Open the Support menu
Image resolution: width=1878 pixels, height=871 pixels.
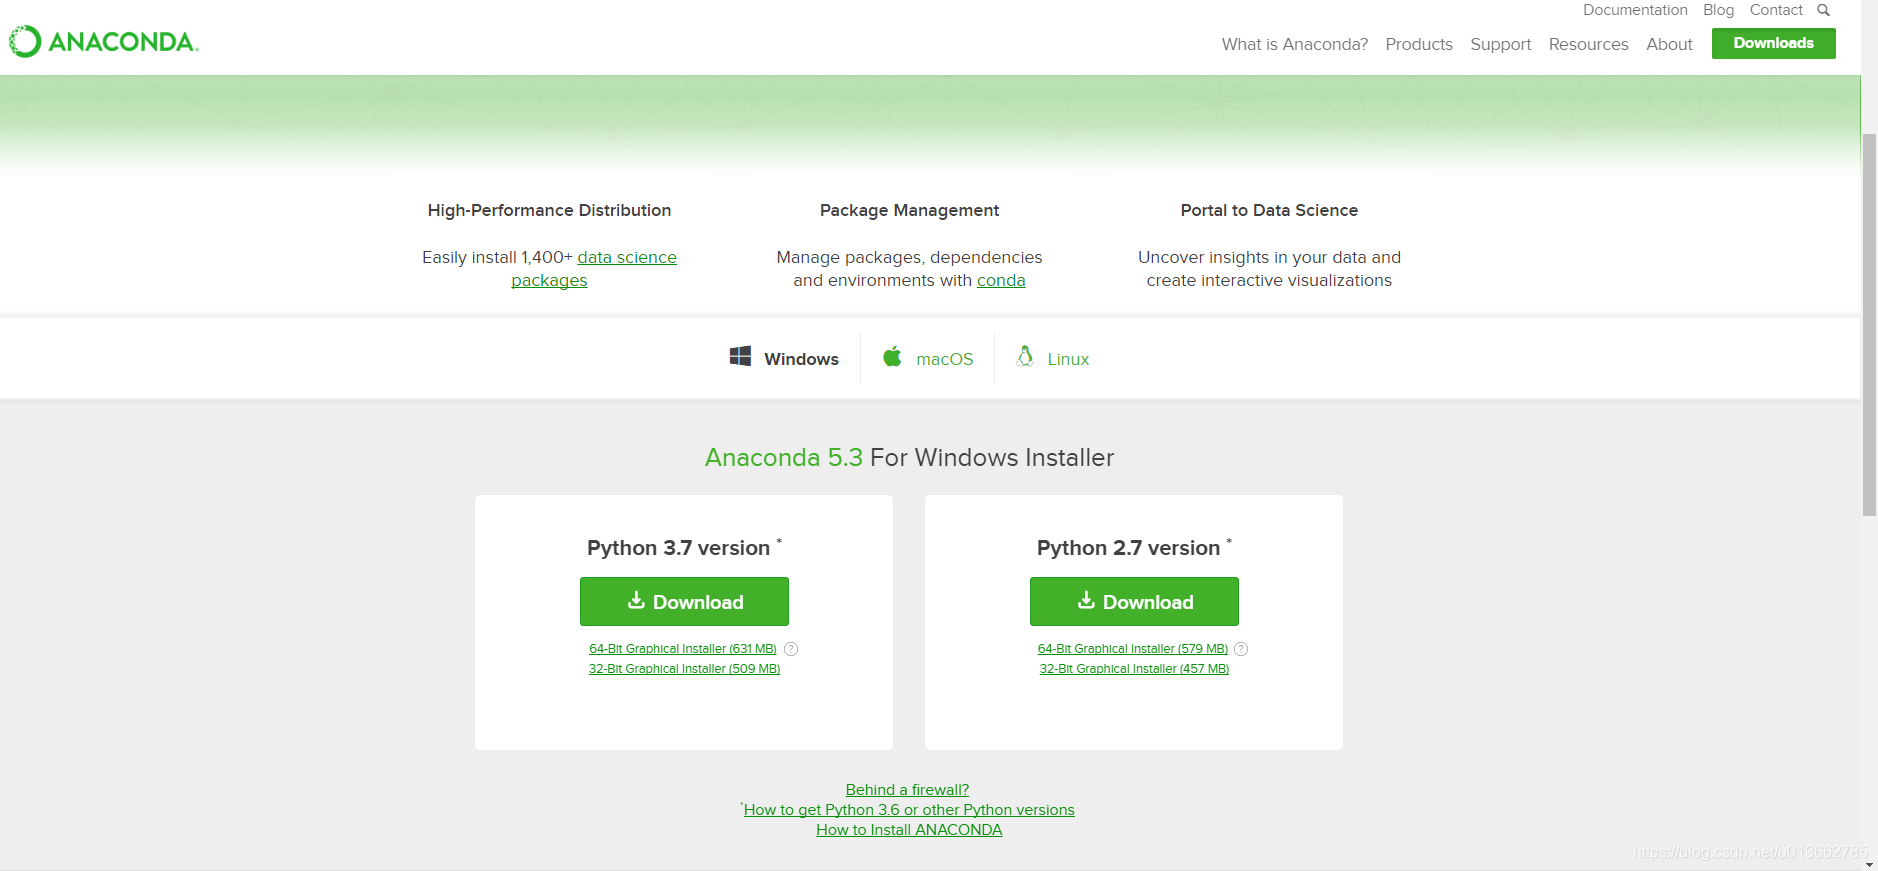[x=1500, y=44]
